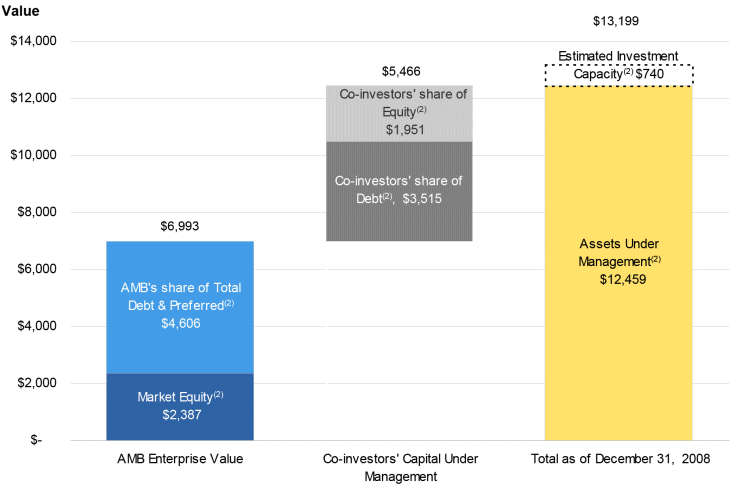Select the $2,000 axis tick label
This screenshot has width=750, height=504.
click(x=38, y=383)
